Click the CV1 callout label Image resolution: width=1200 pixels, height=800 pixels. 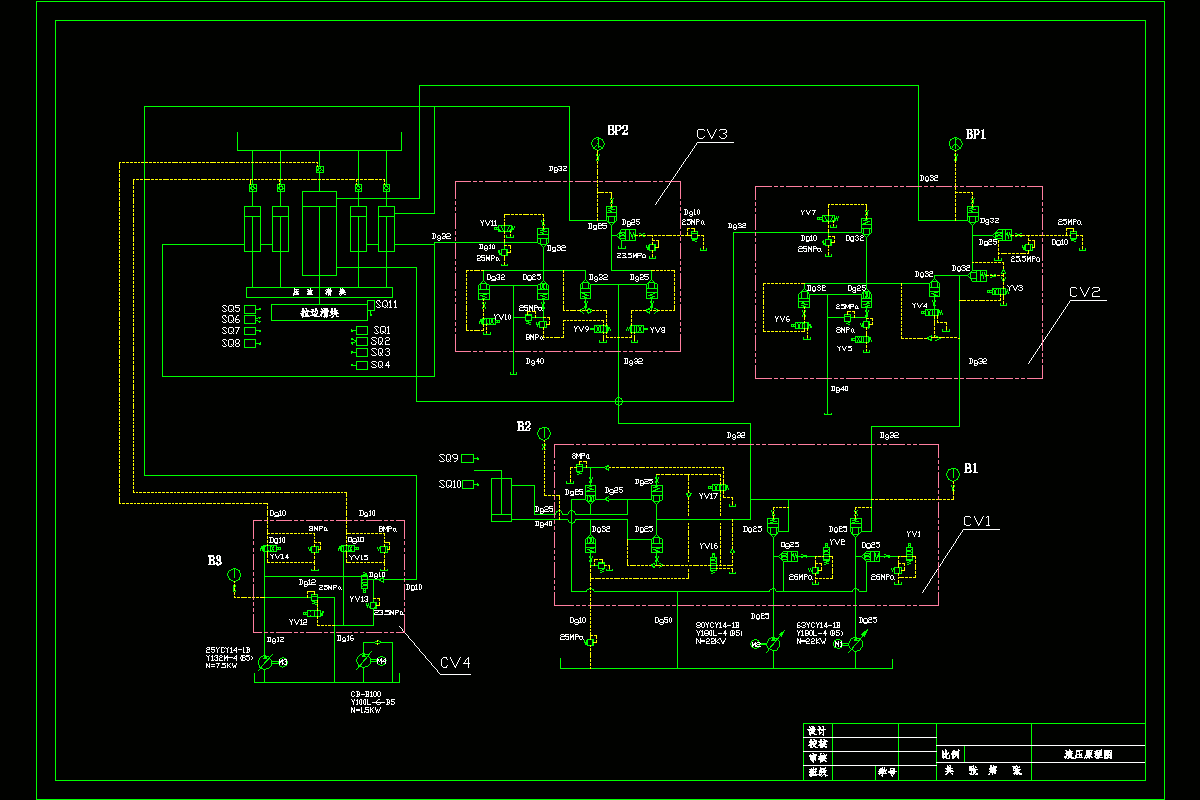click(x=976, y=521)
